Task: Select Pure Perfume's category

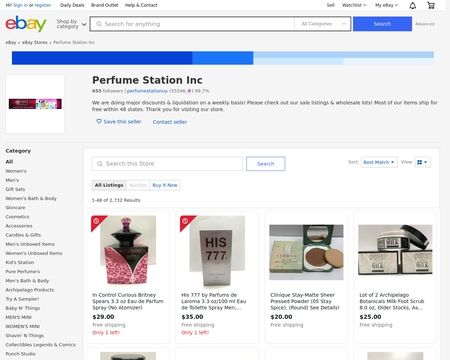Action: coord(23,271)
